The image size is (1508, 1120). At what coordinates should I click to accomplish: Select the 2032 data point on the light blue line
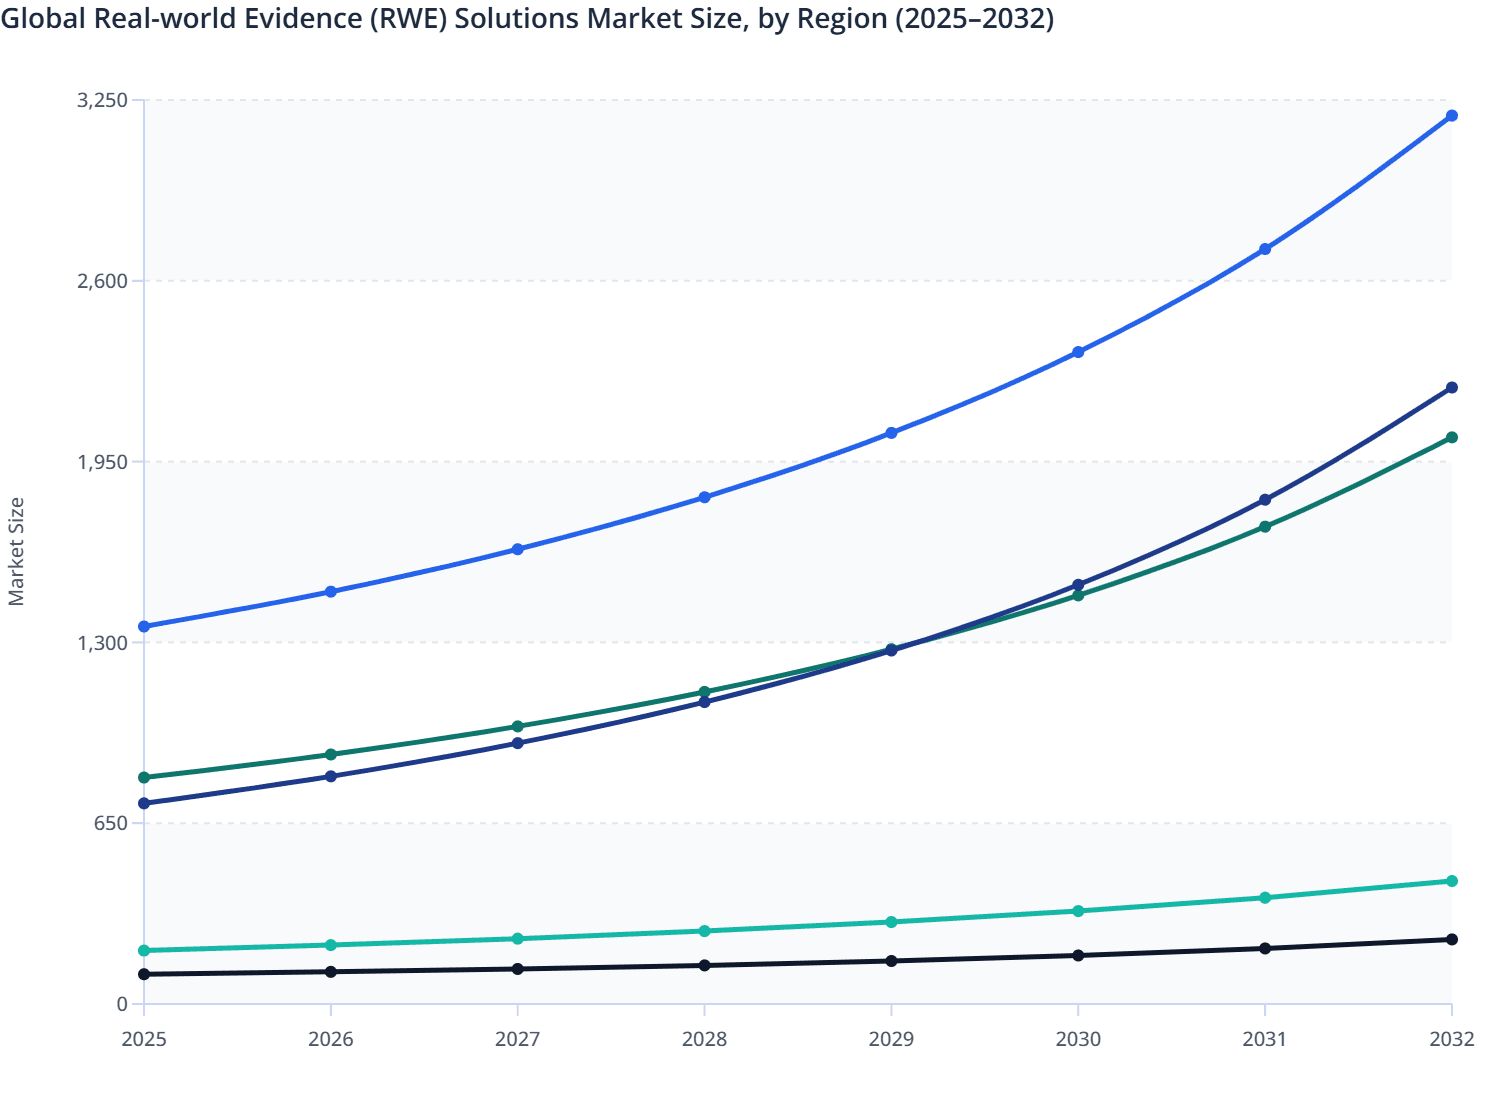click(1452, 117)
